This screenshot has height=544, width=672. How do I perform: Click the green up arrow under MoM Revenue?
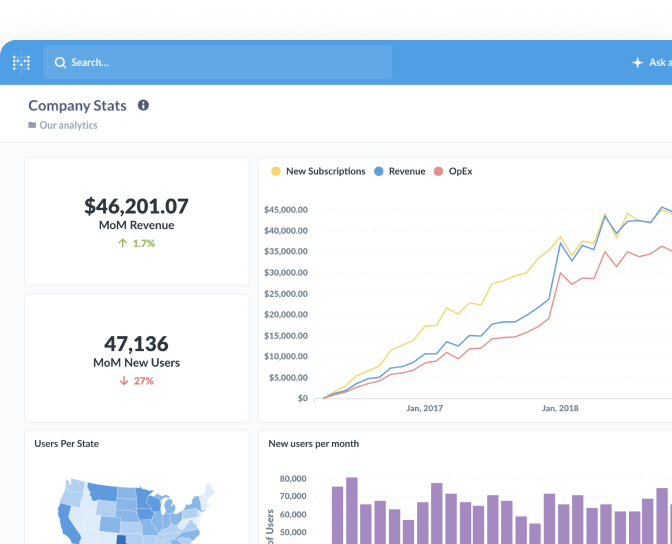click(x=122, y=243)
